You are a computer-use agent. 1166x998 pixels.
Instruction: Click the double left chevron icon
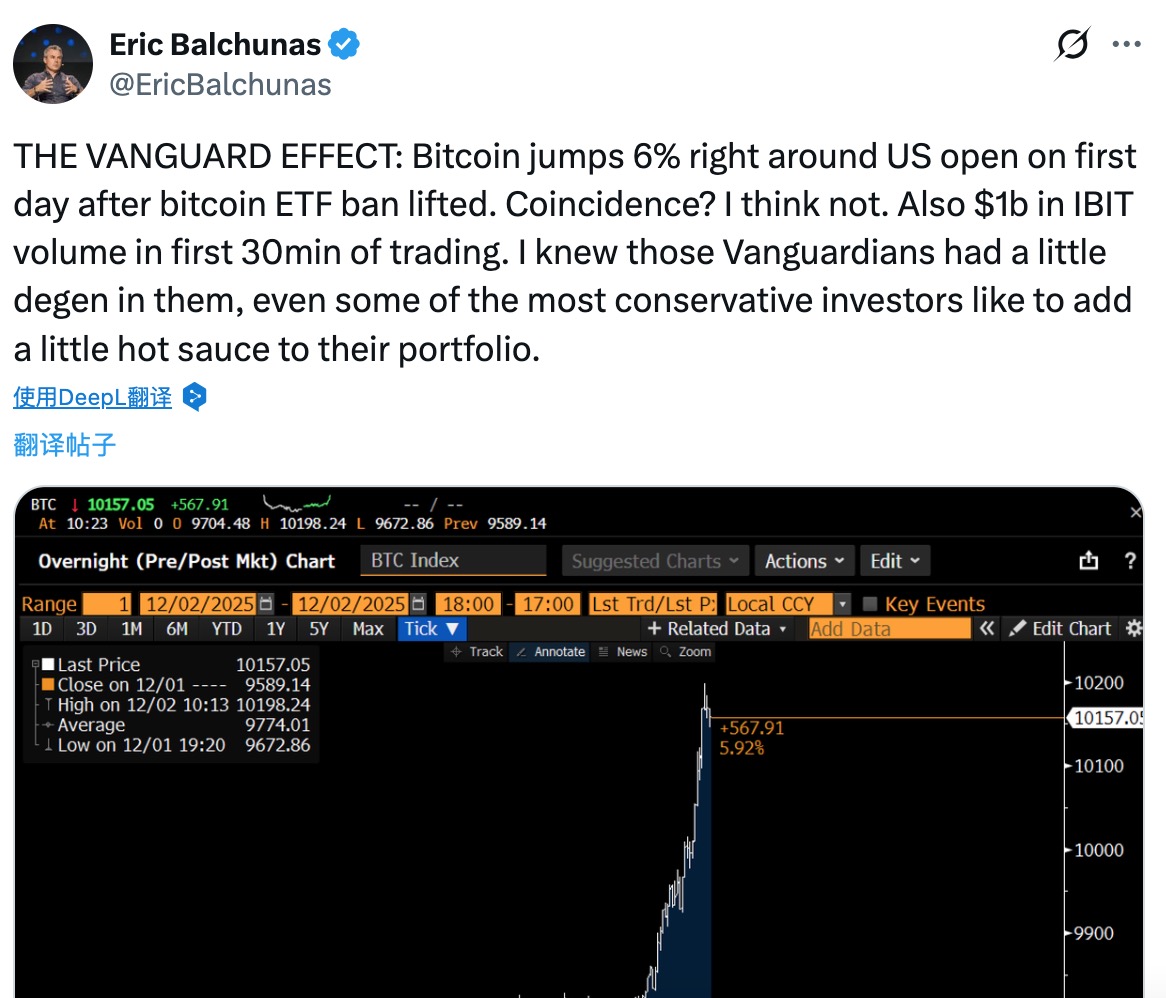pos(987,629)
